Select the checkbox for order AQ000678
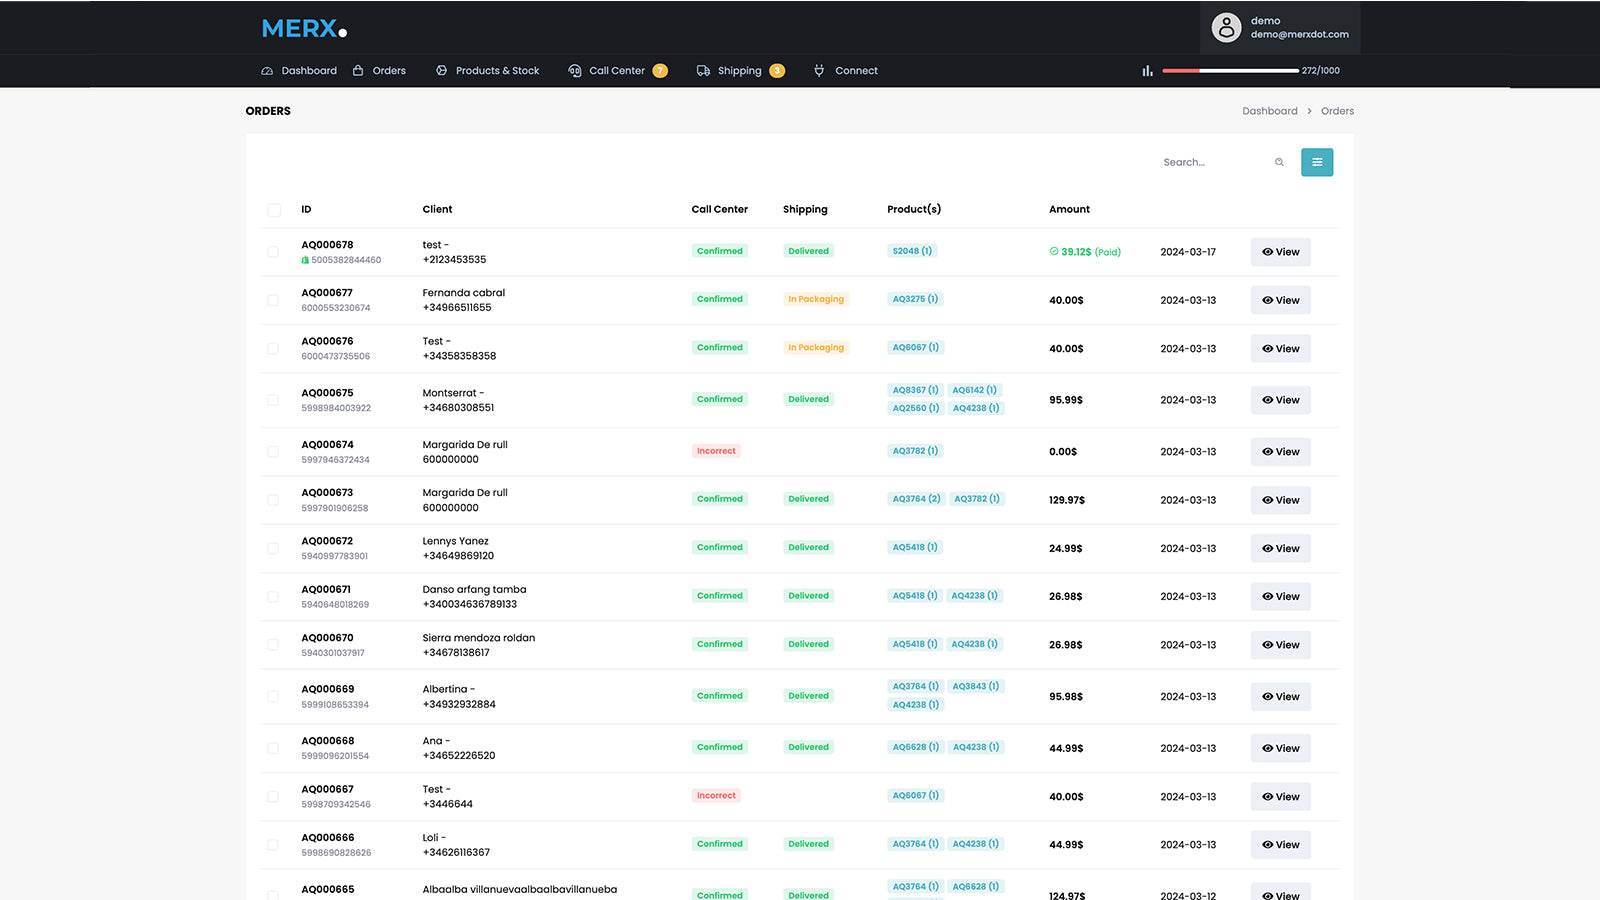1600x900 pixels. 273,252
